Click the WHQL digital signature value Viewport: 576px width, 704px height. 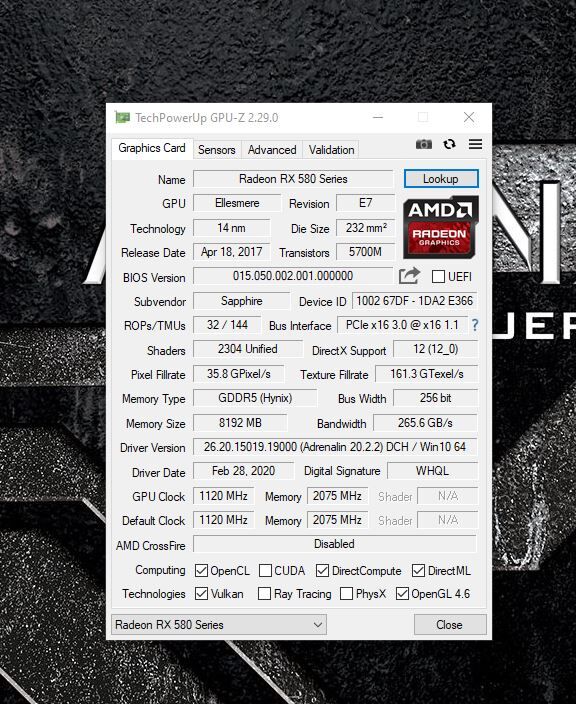pyautogui.click(x=432, y=471)
